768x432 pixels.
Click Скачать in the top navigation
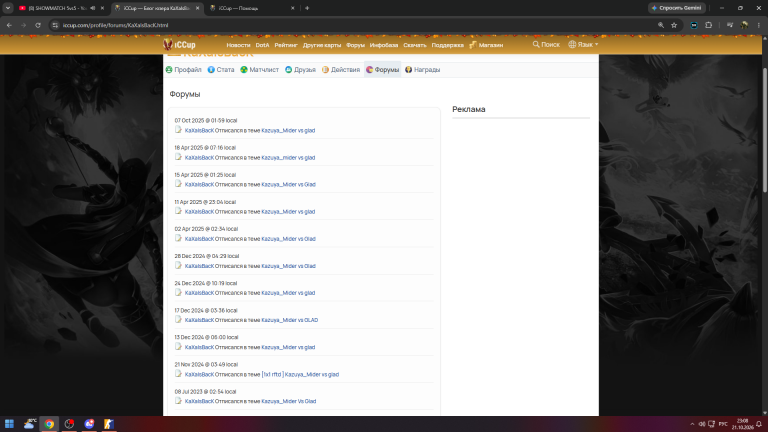[414, 45]
